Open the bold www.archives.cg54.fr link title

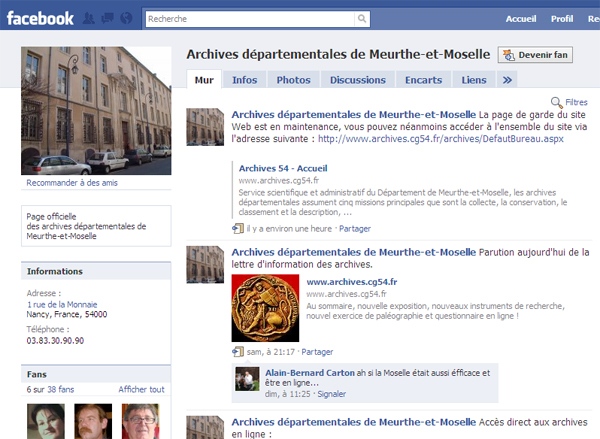(x=352, y=282)
